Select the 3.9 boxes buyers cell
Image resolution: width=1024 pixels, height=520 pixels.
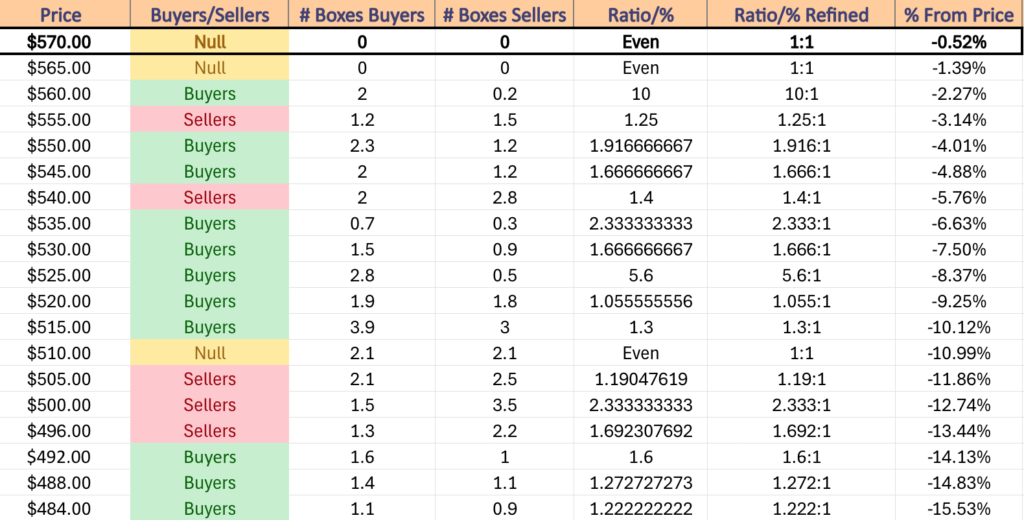(x=362, y=327)
